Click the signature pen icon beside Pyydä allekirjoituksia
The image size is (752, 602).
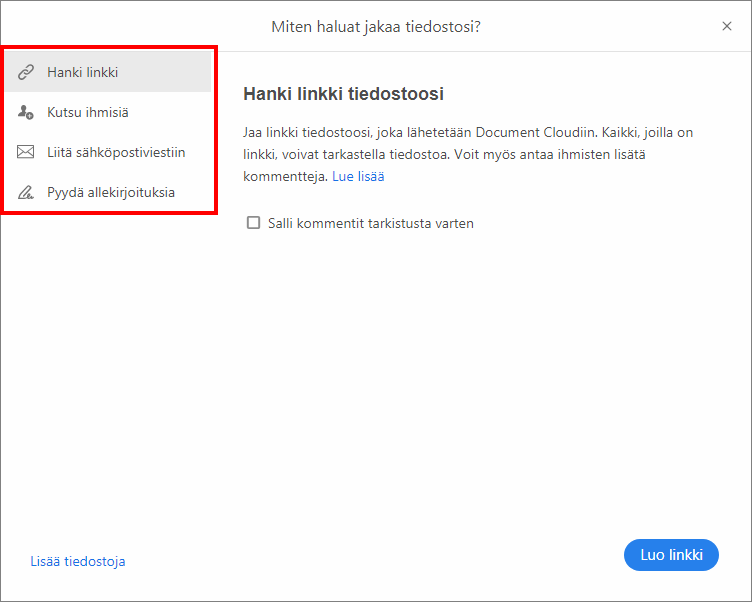coord(27,192)
